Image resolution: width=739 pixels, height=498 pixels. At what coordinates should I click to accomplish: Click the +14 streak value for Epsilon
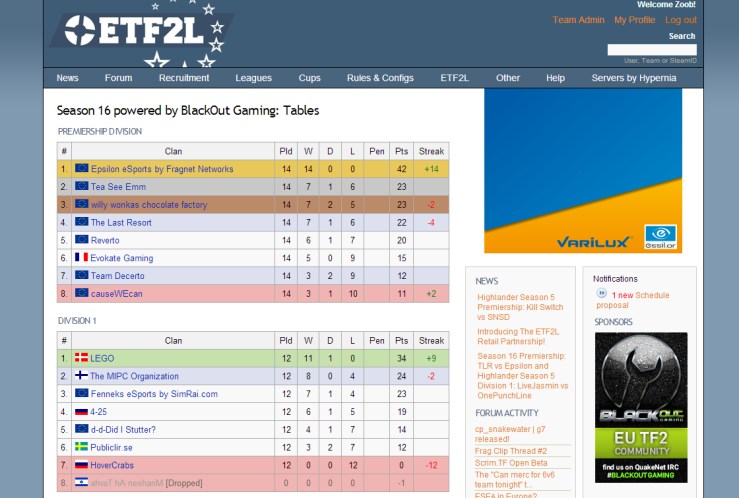coord(431,169)
